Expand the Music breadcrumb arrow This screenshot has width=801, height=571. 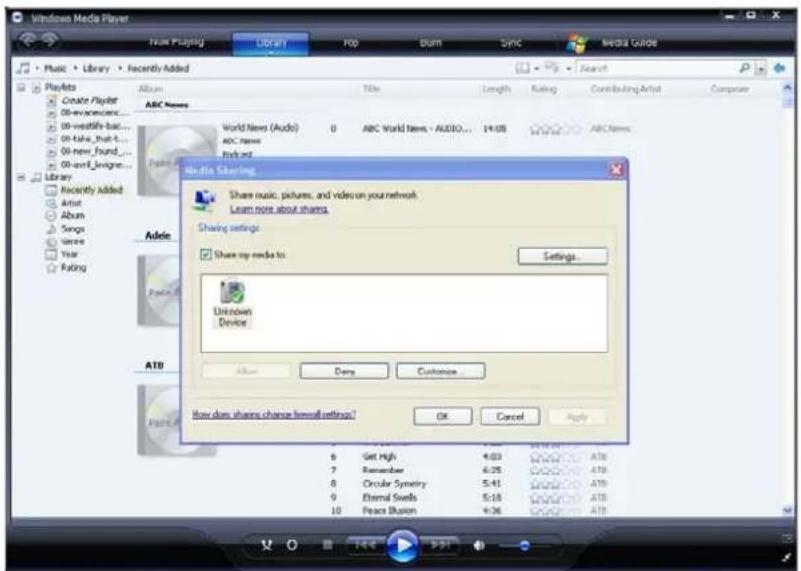click(75, 68)
